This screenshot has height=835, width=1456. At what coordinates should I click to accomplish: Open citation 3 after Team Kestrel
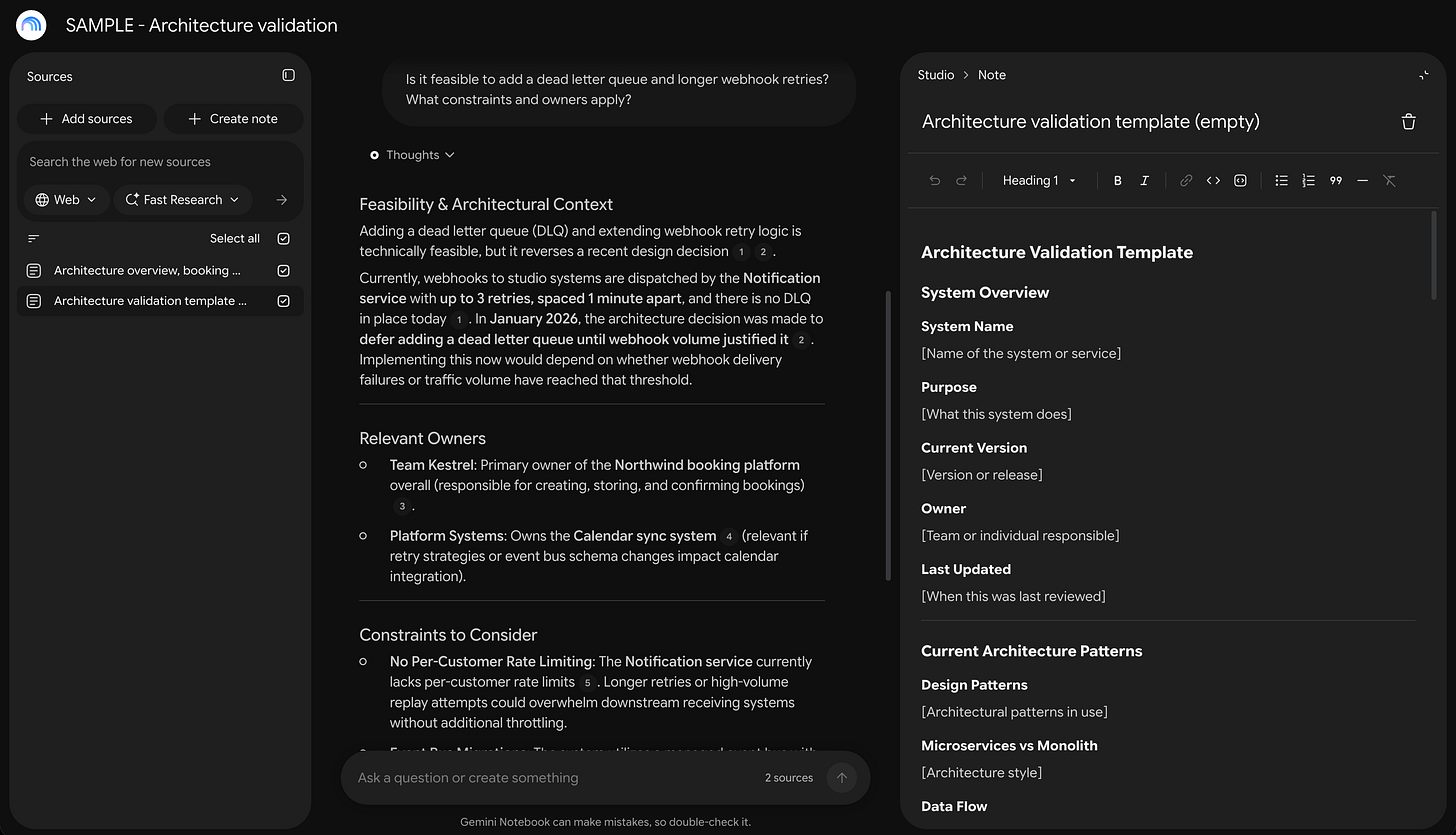[x=400, y=507]
